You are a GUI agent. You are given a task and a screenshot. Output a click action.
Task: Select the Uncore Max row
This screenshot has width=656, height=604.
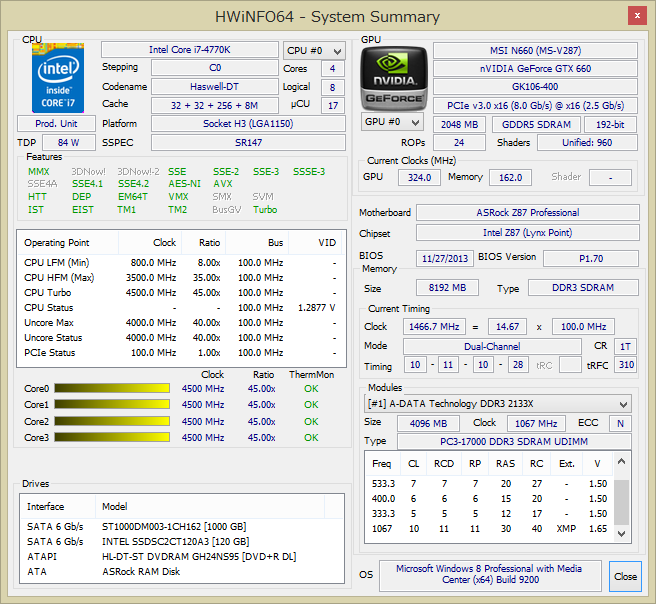(x=182, y=323)
